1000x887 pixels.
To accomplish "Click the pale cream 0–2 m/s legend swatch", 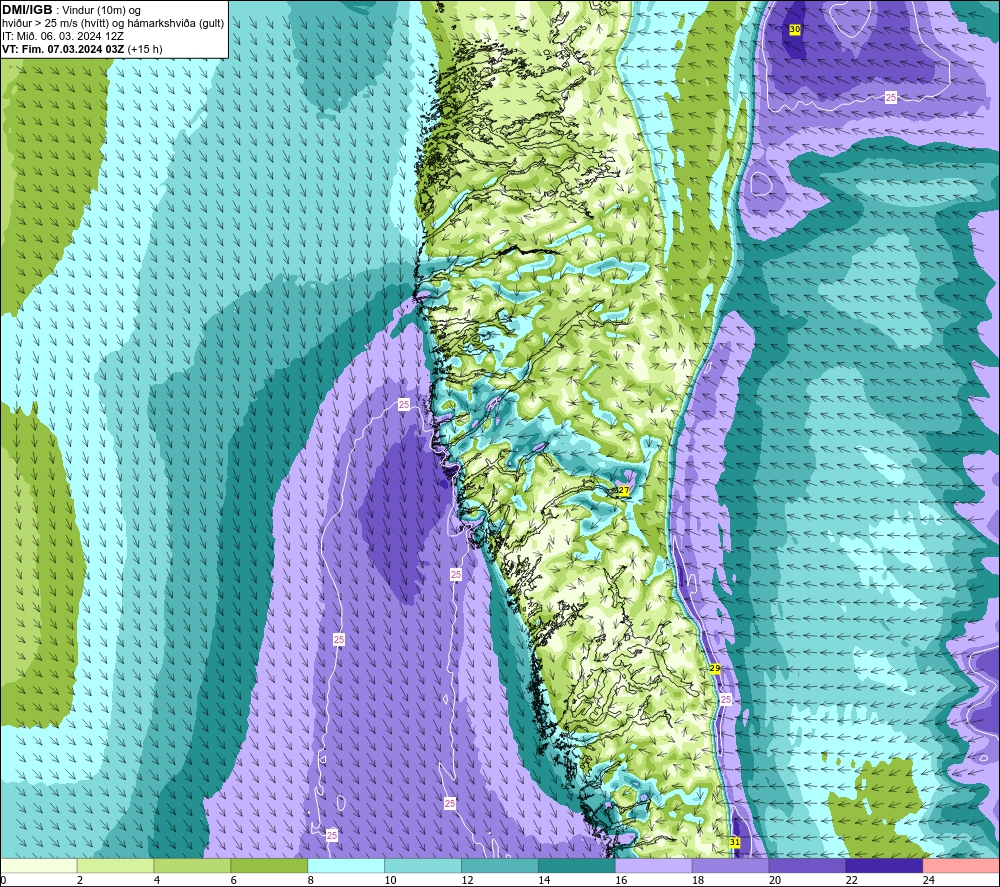I will tap(39, 865).
